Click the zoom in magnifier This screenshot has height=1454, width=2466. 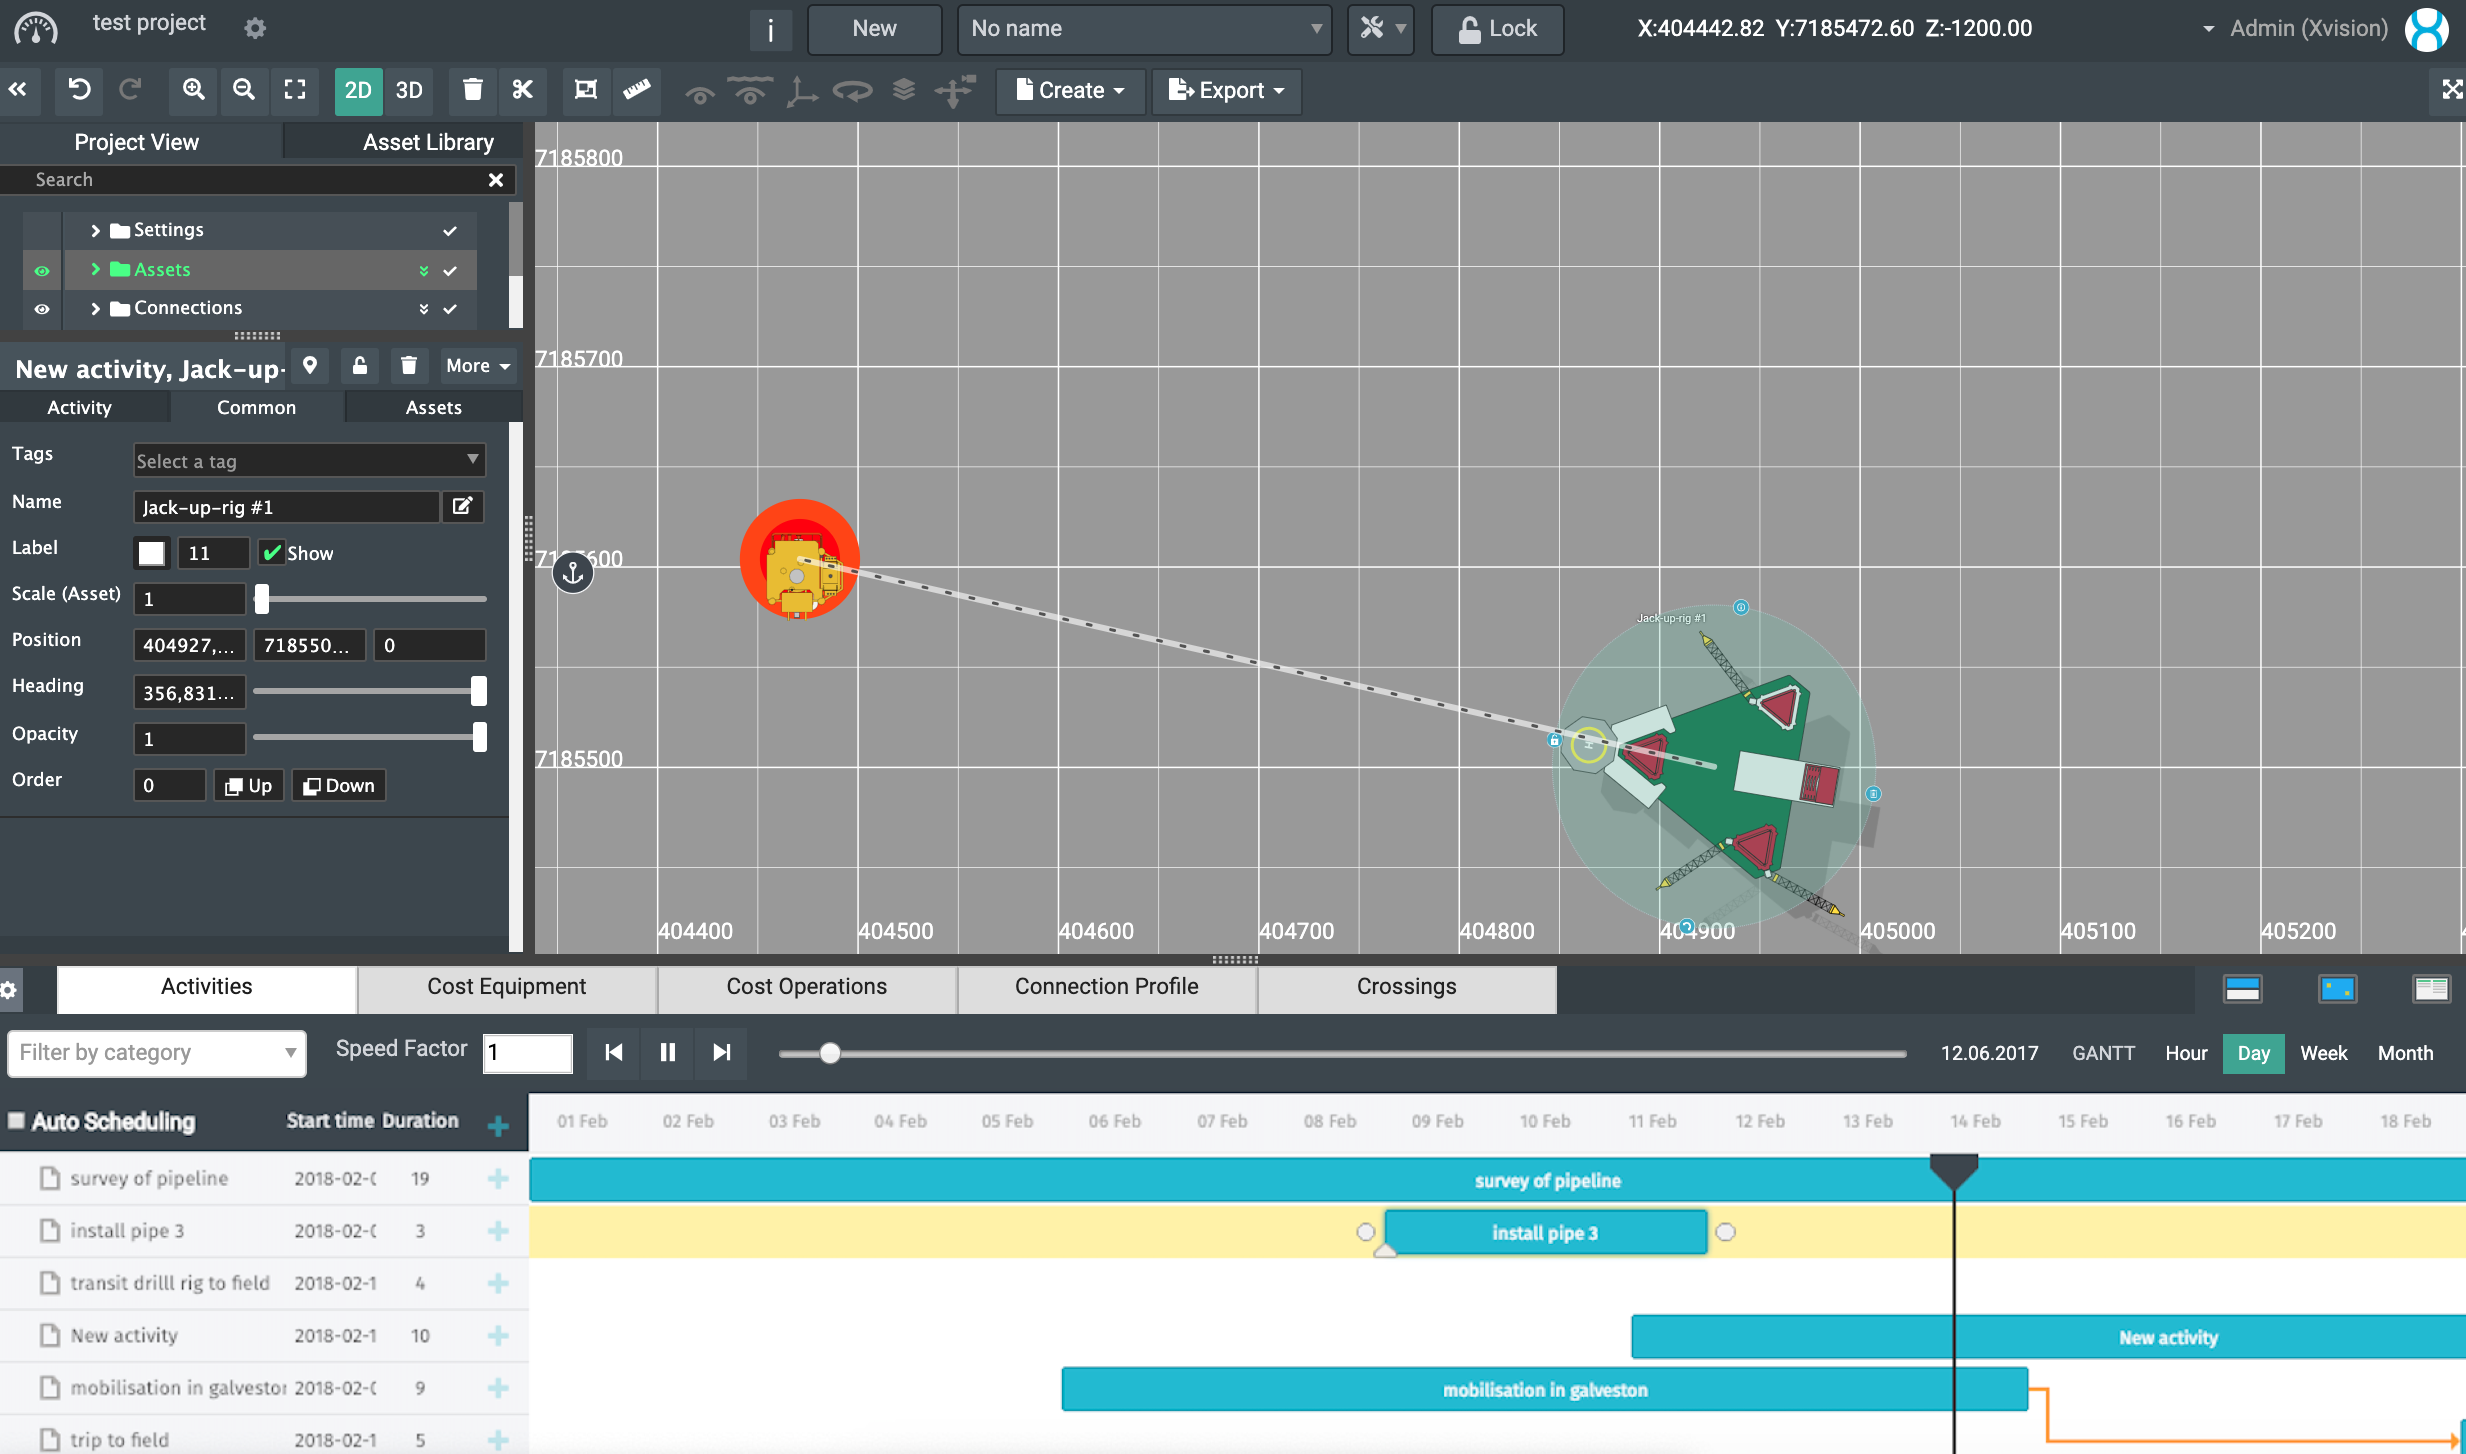[x=193, y=90]
